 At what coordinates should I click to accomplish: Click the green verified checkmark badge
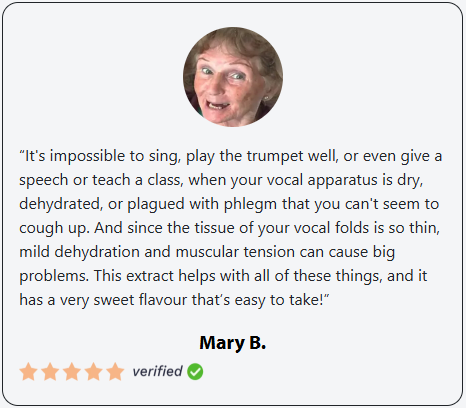(195, 372)
